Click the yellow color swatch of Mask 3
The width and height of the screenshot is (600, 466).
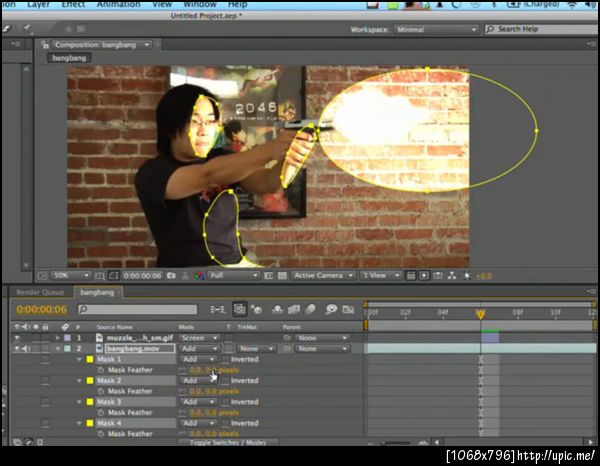pos(90,402)
